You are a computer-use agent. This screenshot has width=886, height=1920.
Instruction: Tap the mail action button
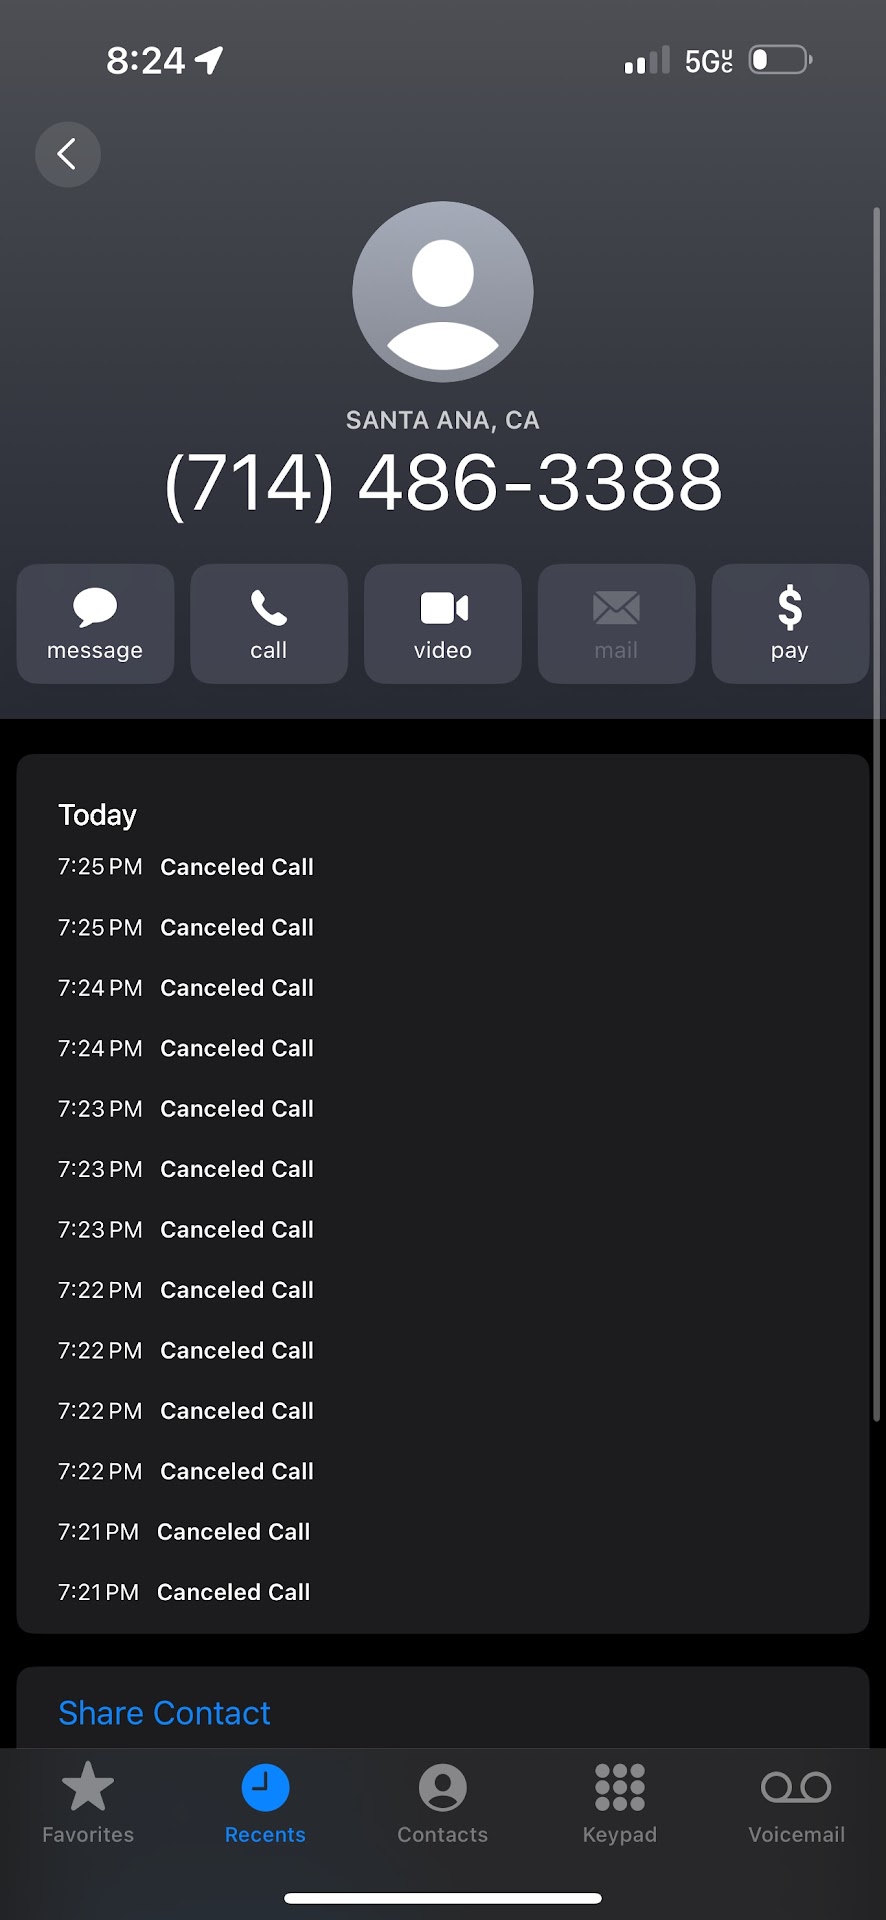(x=616, y=624)
